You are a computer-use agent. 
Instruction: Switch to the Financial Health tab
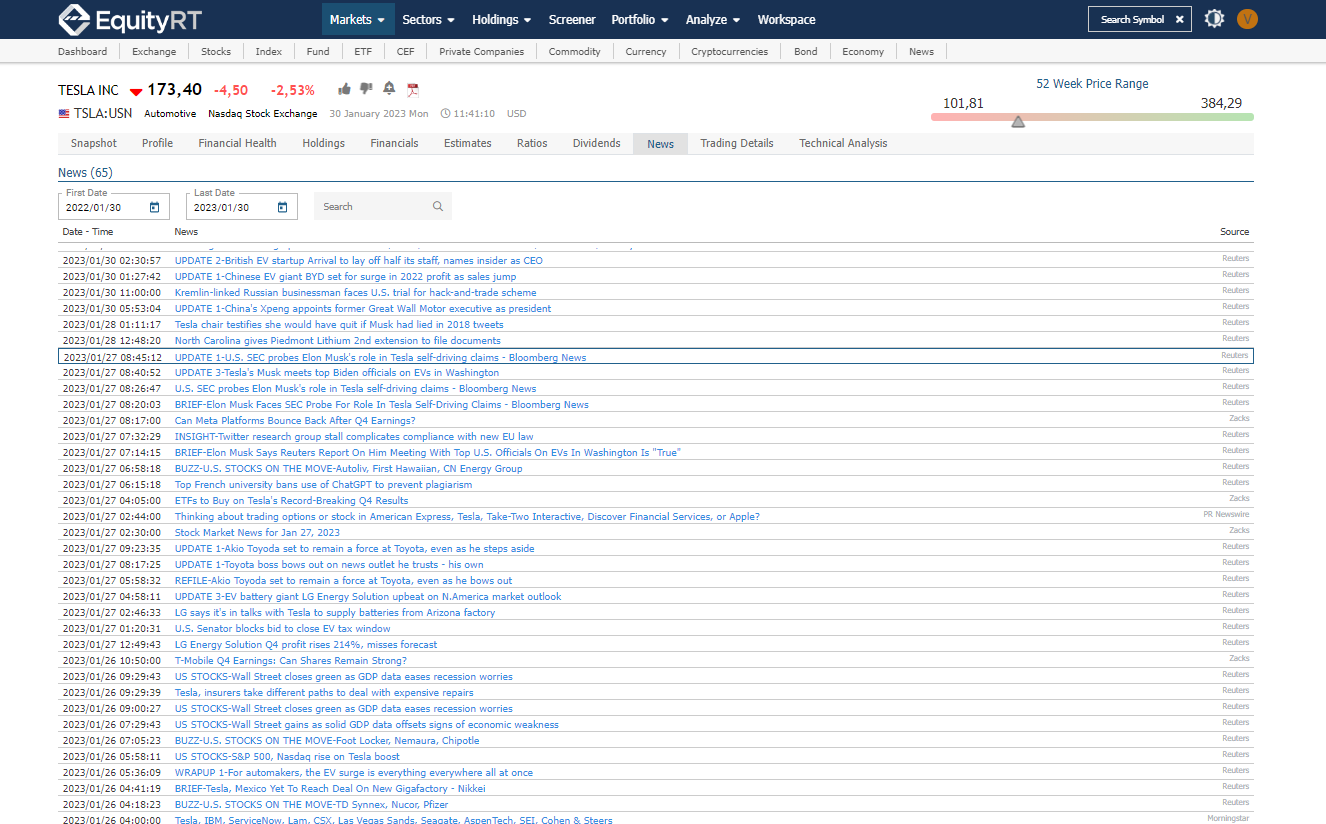point(237,143)
